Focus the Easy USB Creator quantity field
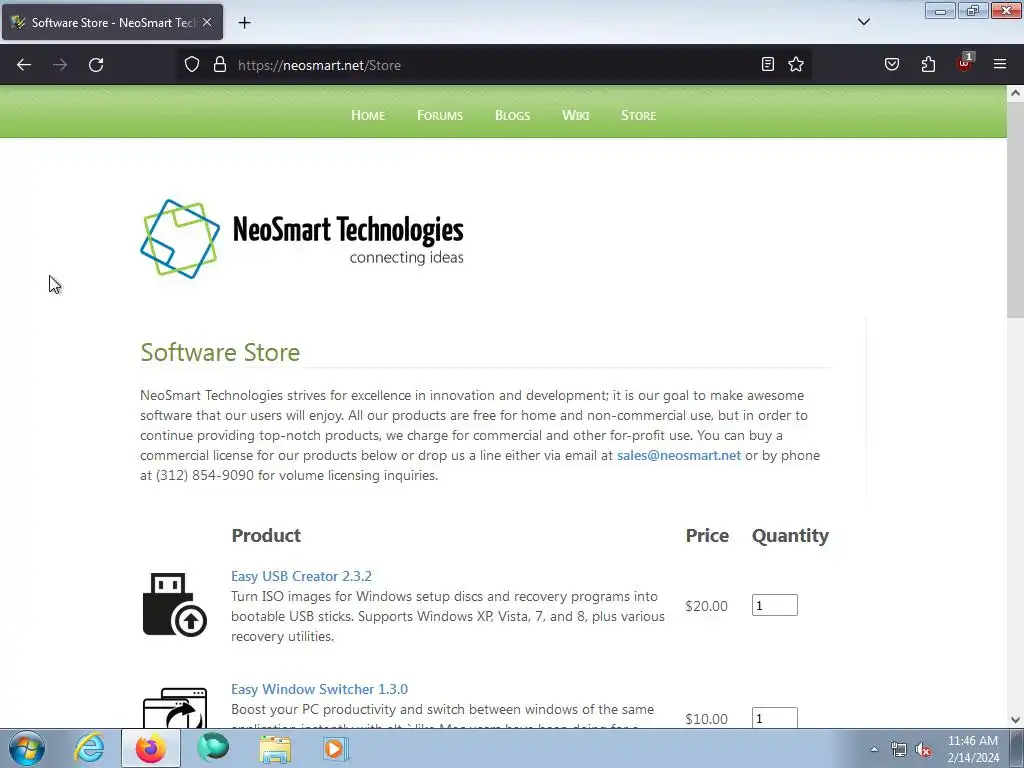Viewport: 1024px width, 768px height. (775, 605)
